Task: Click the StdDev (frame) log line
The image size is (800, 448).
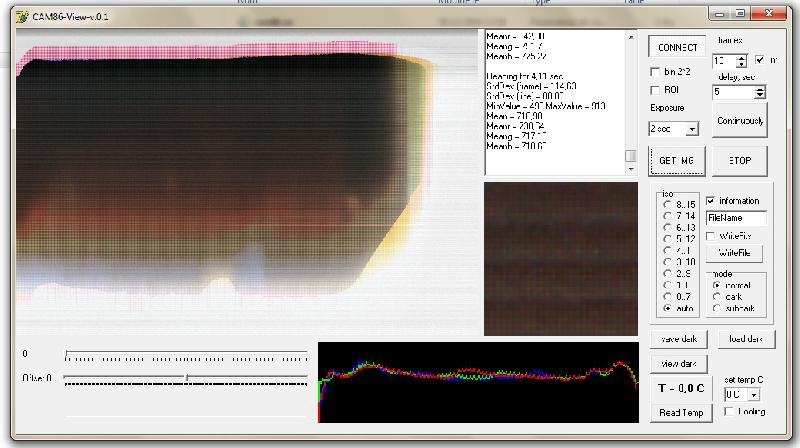Action: (531, 86)
